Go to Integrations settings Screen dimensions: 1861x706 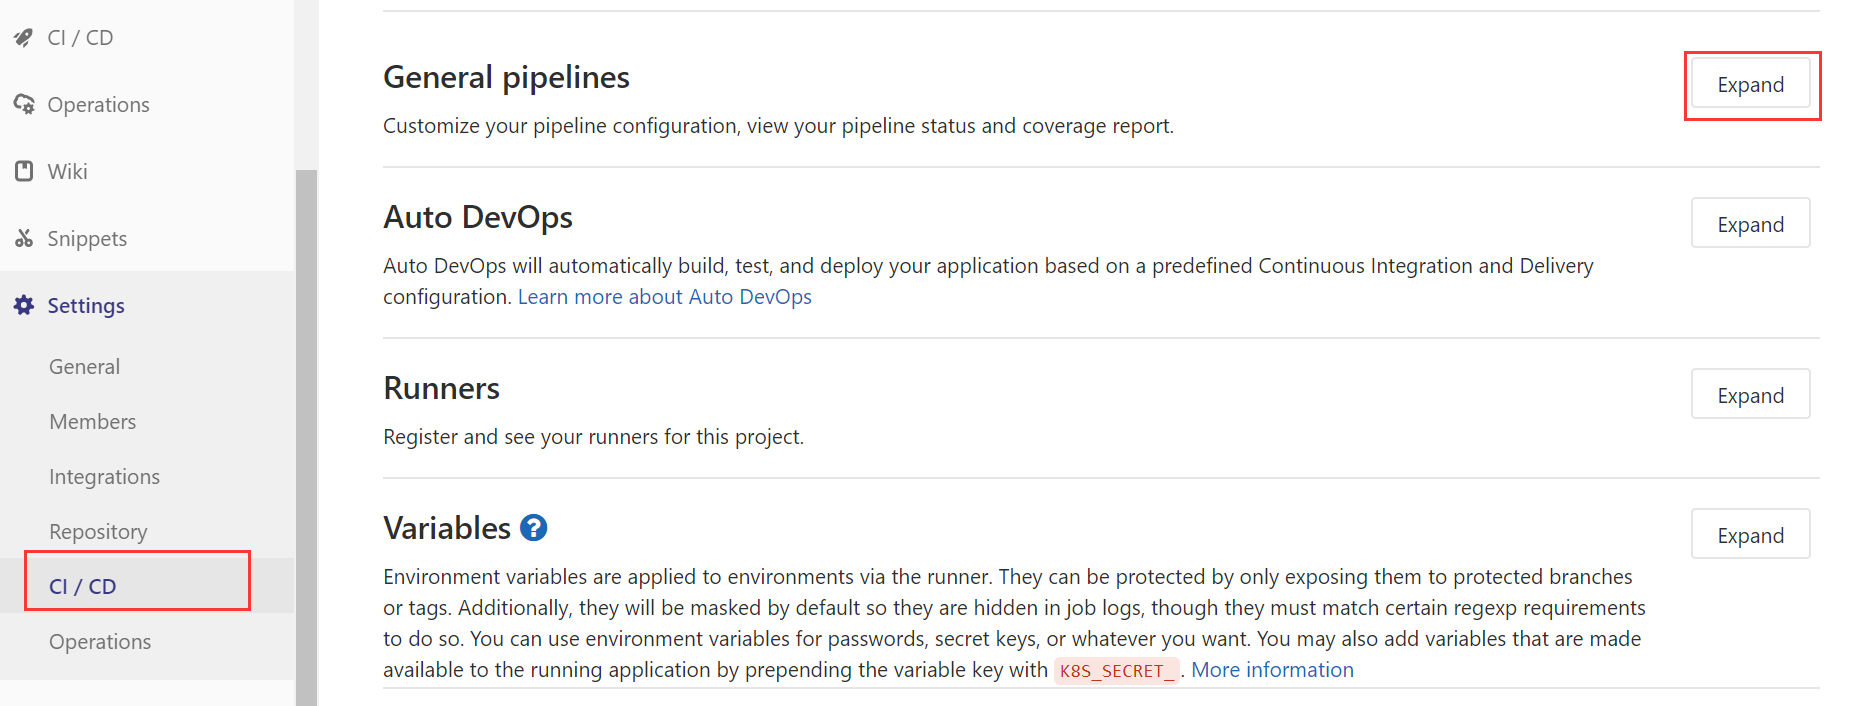pyautogui.click(x=105, y=477)
